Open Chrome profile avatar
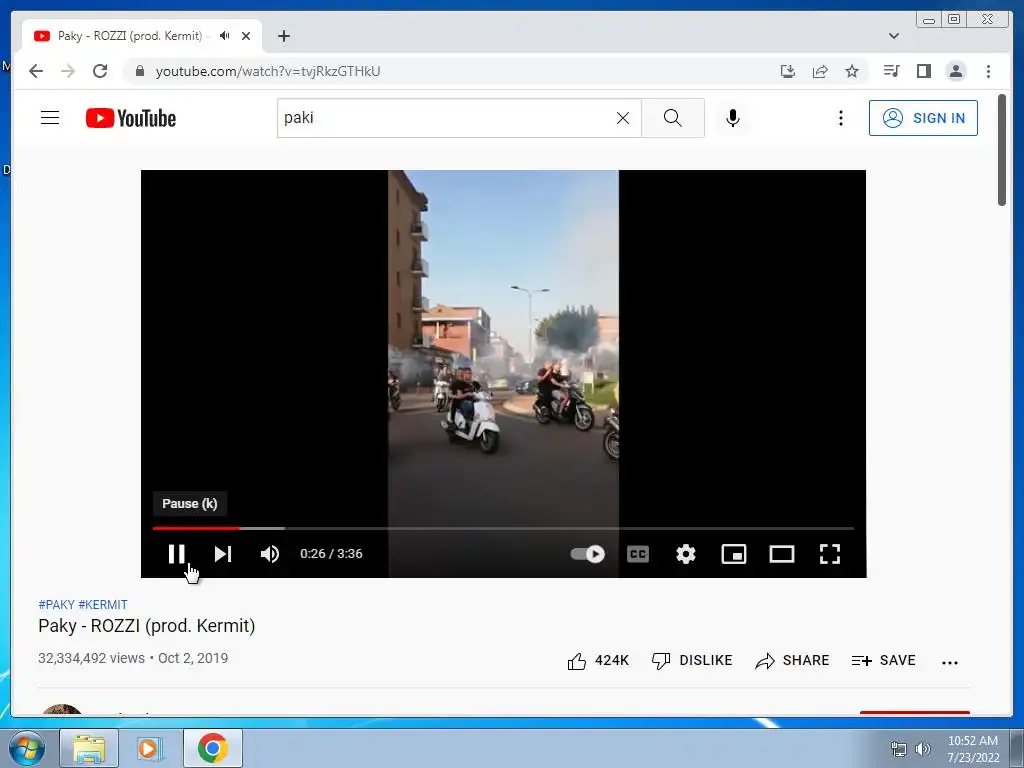The height and width of the screenshot is (768, 1024). pos(955,71)
